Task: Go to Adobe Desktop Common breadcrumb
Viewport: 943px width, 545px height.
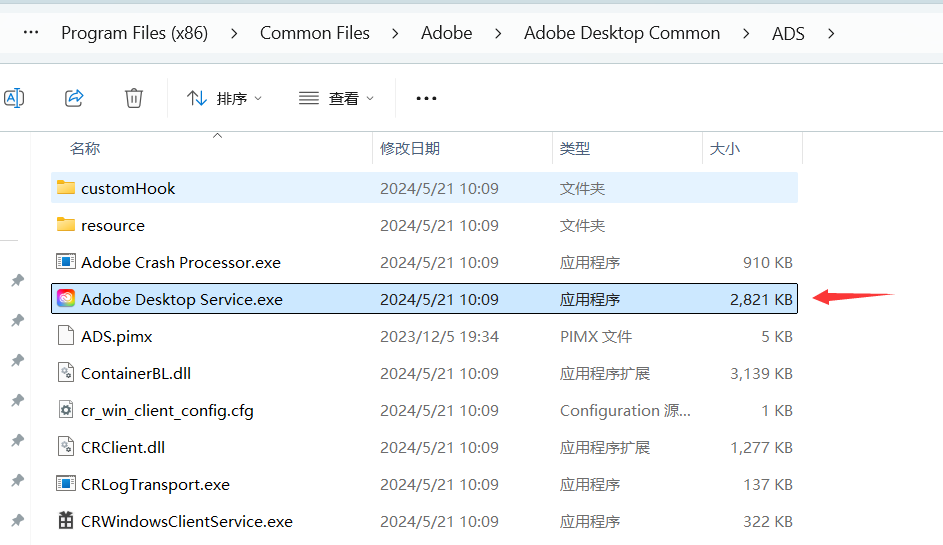Action: click(622, 33)
